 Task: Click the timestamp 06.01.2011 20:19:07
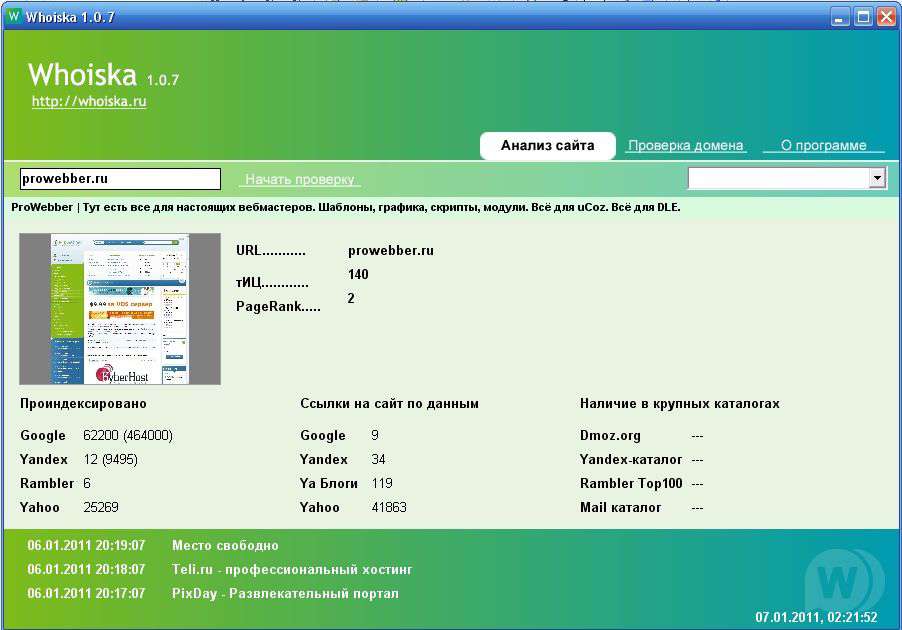86,545
